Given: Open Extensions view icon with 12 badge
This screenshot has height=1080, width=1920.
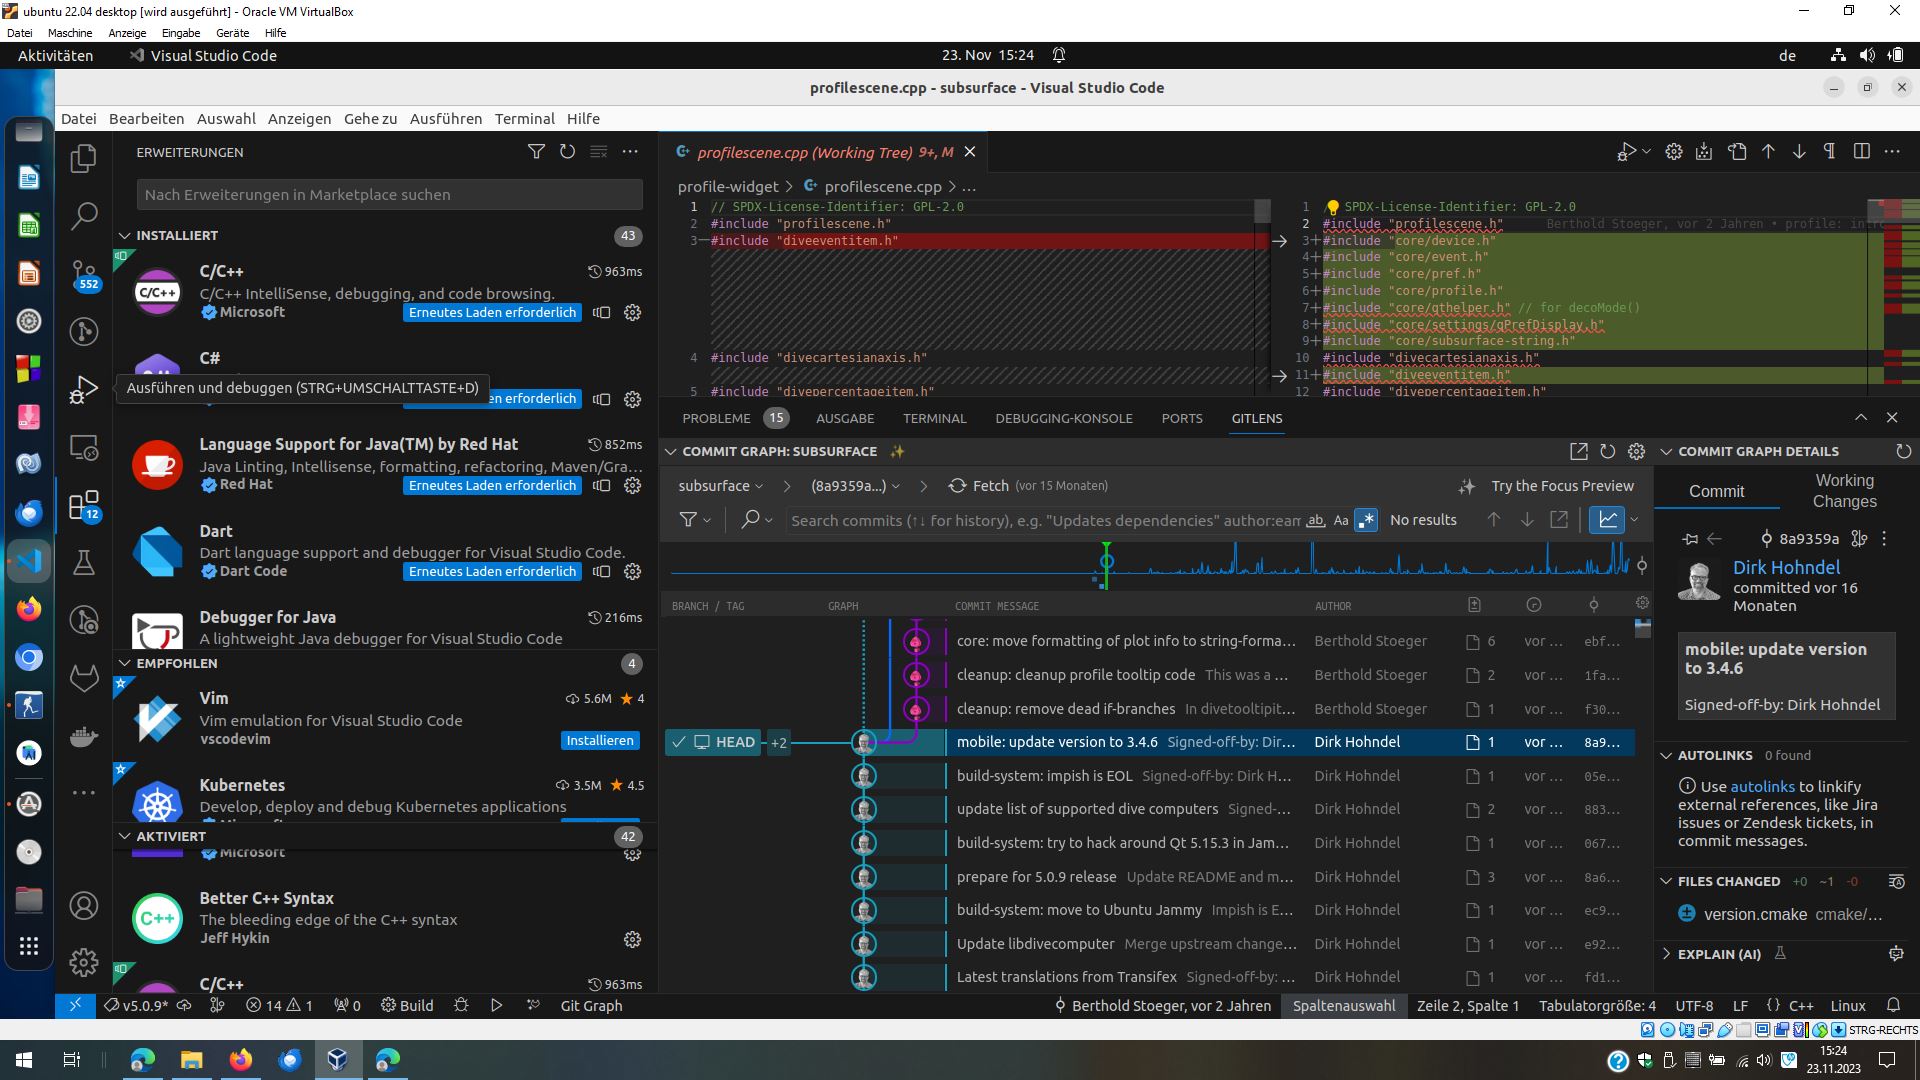Looking at the screenshot, I should click(84, 505).
